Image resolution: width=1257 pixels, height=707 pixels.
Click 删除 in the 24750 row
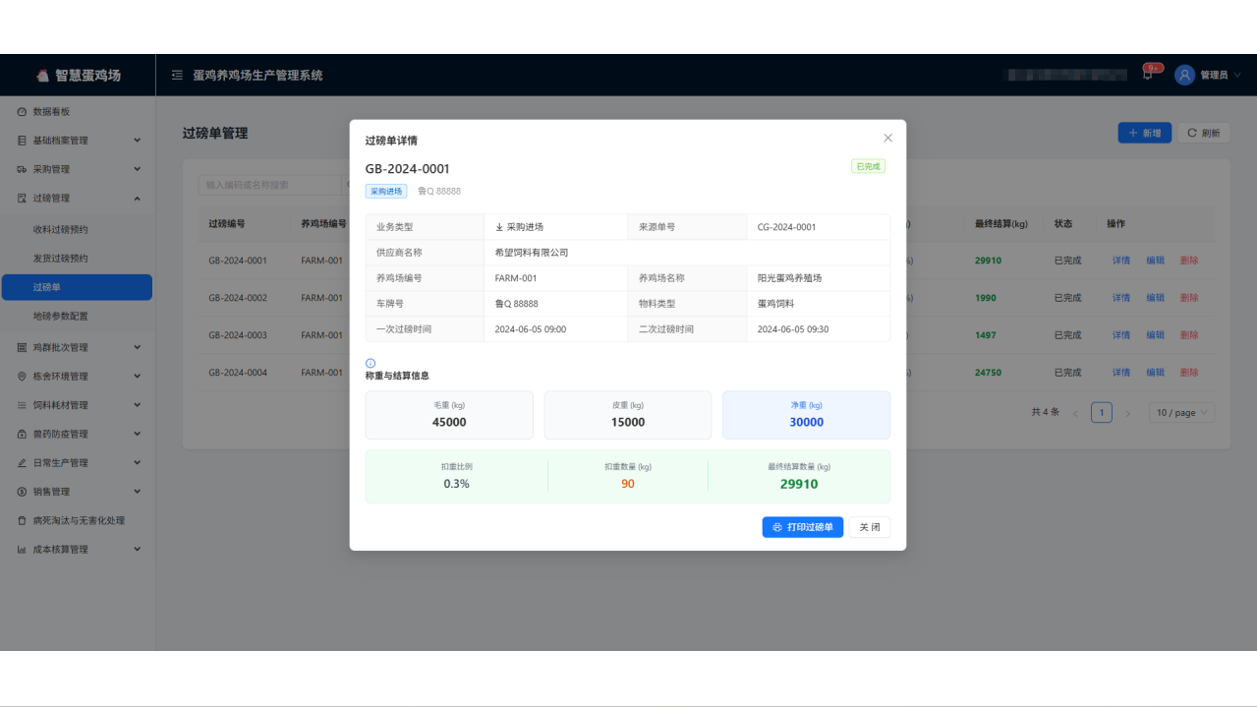[1188, 372]
